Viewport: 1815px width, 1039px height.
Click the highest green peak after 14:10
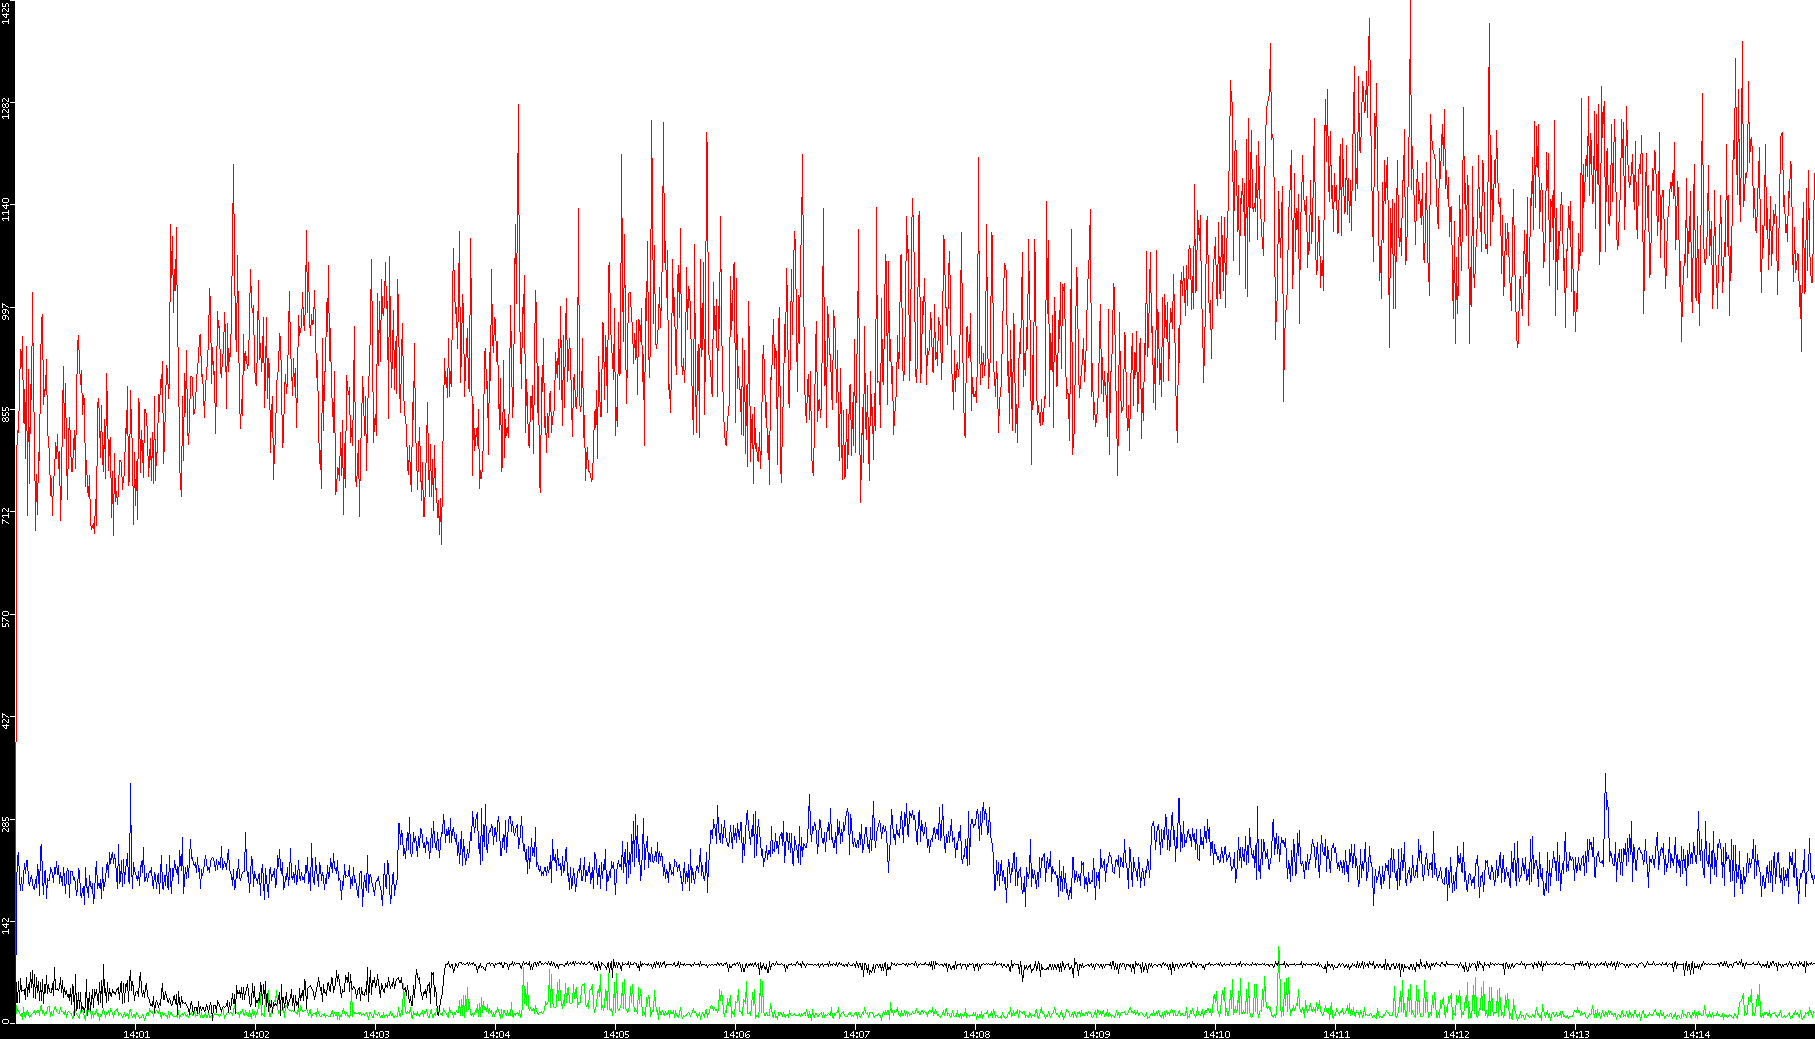tap(1278, 950)
